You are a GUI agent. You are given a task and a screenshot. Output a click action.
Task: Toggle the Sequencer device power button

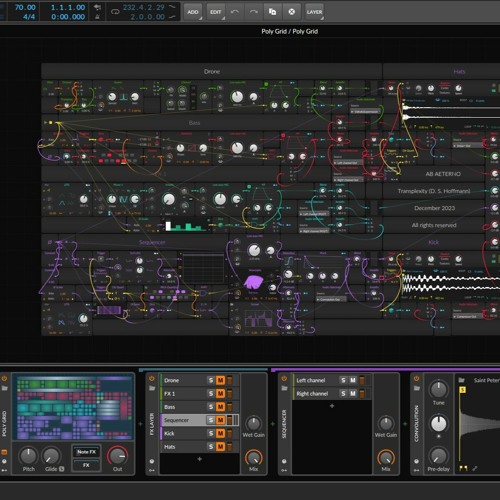[x=284, y=379]
